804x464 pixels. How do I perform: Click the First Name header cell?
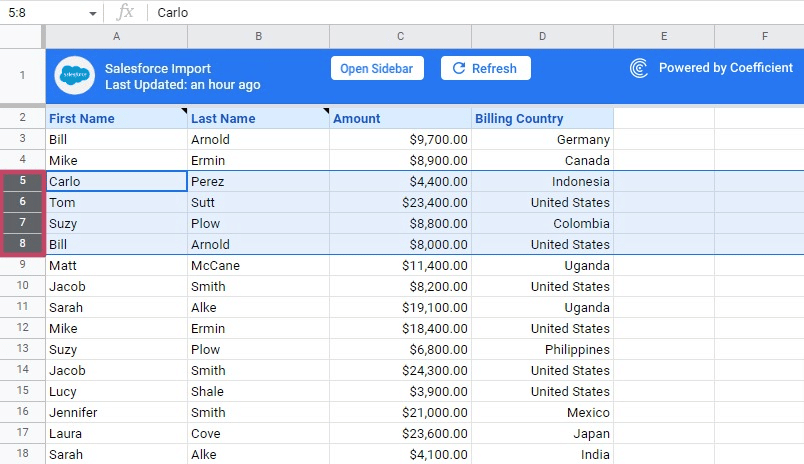pos(116,118)
